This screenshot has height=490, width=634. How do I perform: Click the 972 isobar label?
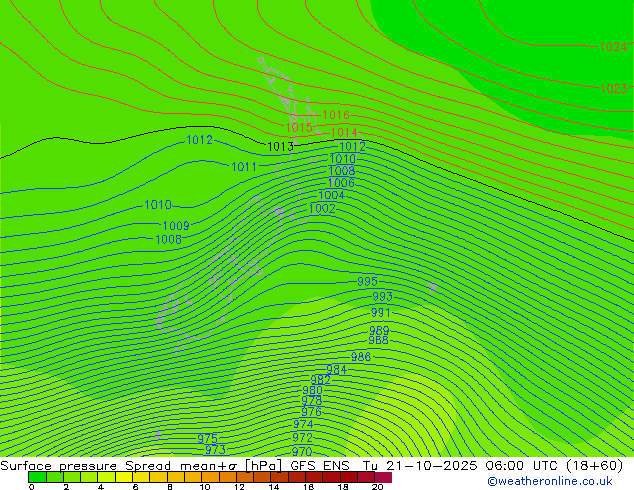(302, 437)
